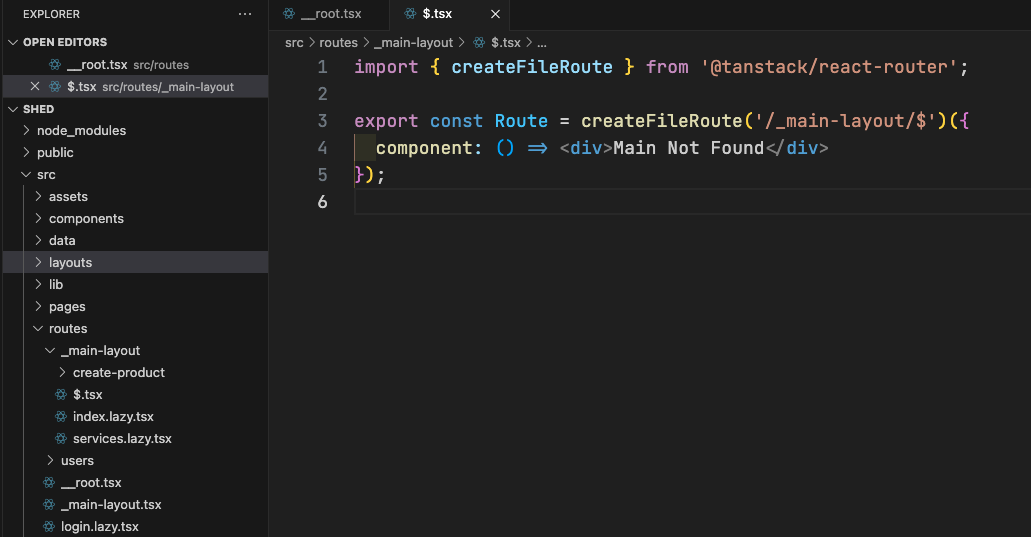1031x537 pixels.
Task: Expand the public folder
Action: pos(26,152)
